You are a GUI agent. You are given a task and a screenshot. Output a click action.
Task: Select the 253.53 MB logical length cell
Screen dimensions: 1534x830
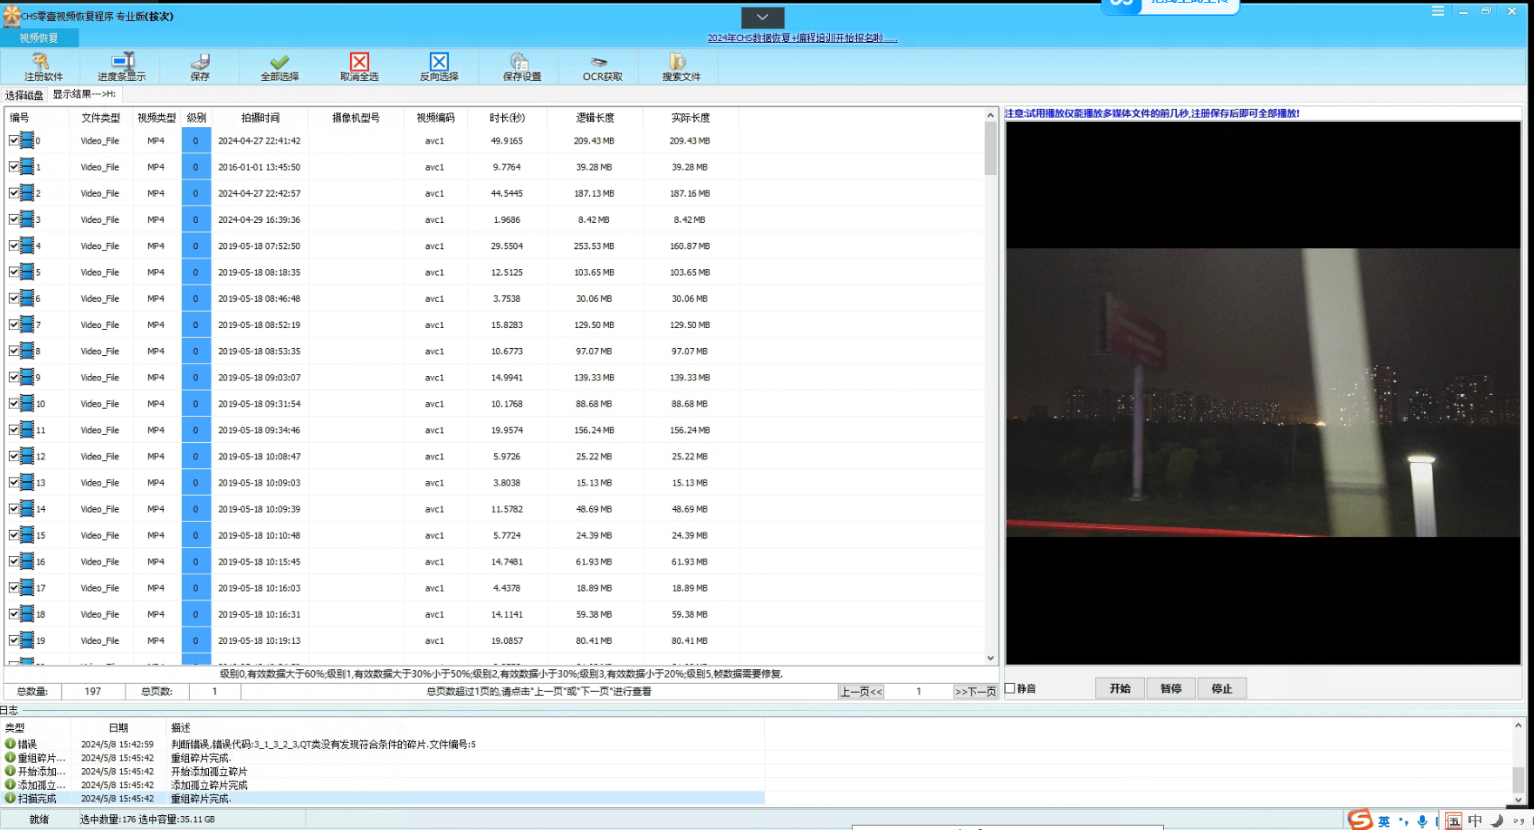click(594, 246)
